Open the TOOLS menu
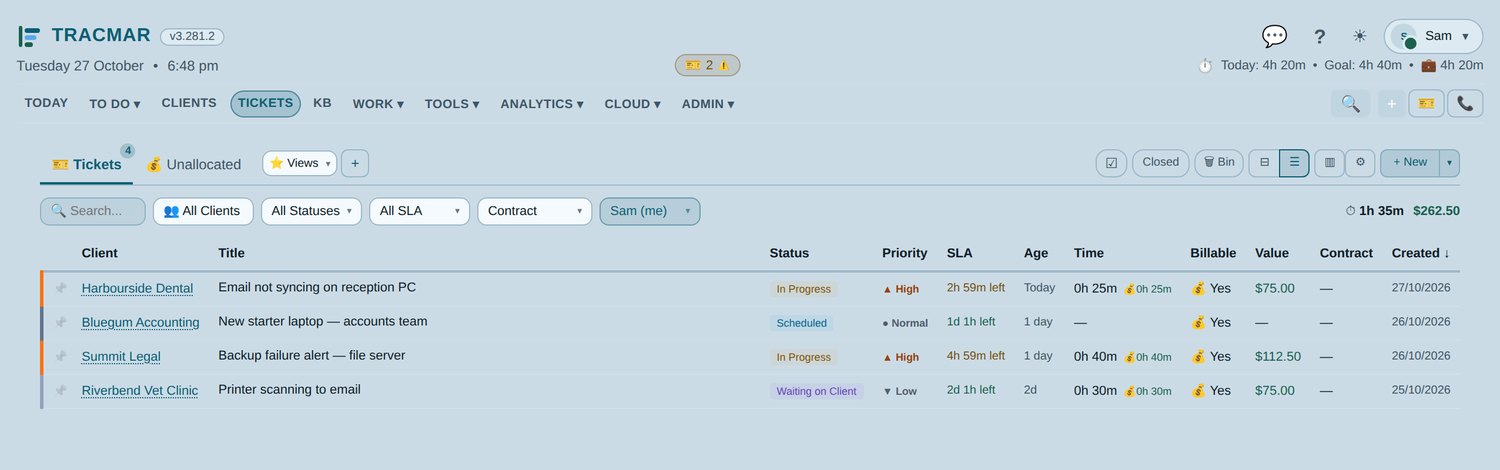This screenshot has height=470, width=1500. pos(452,104)
